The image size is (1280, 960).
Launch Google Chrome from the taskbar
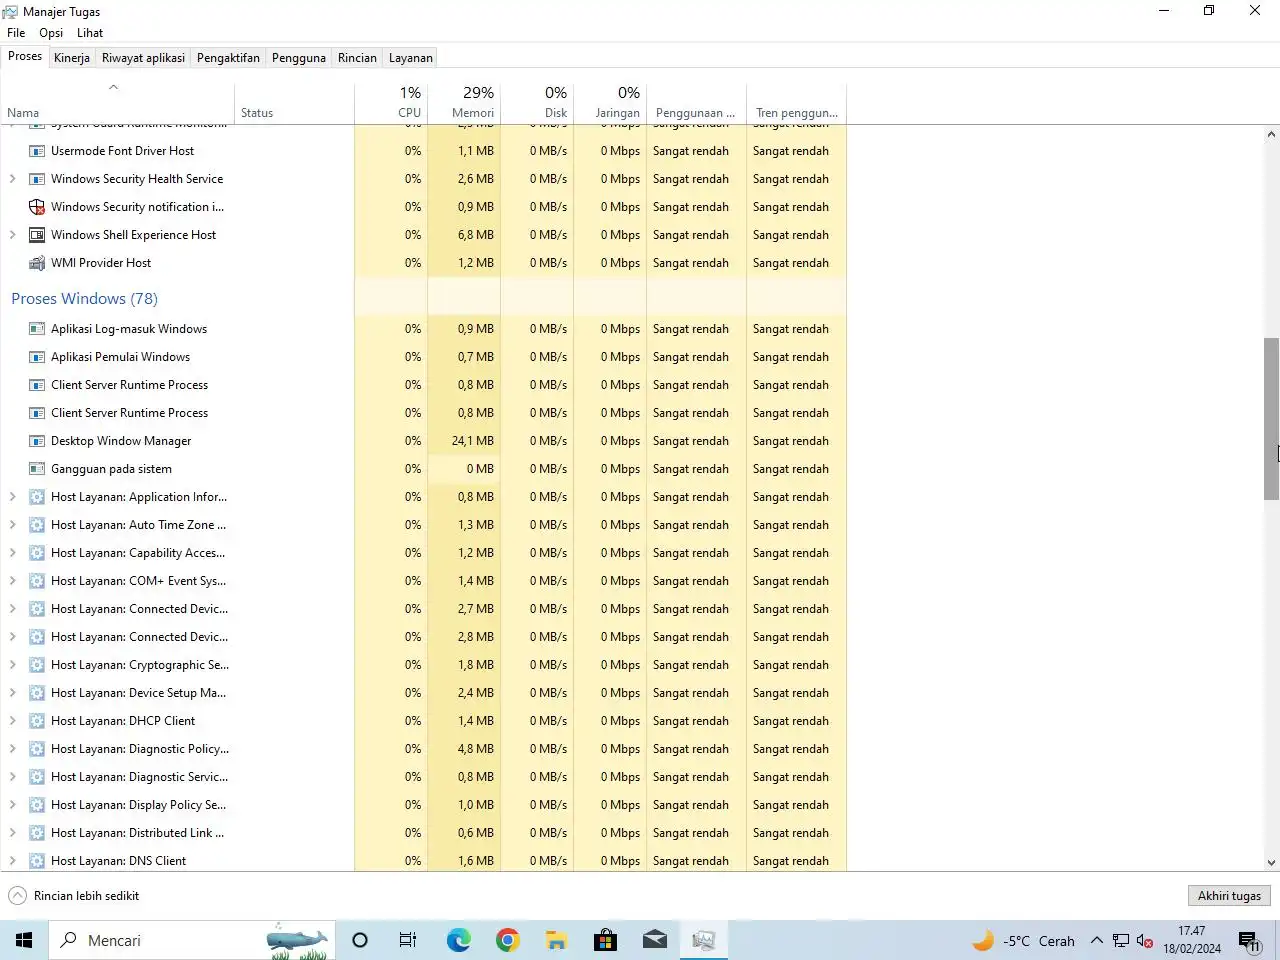point(507,940)
